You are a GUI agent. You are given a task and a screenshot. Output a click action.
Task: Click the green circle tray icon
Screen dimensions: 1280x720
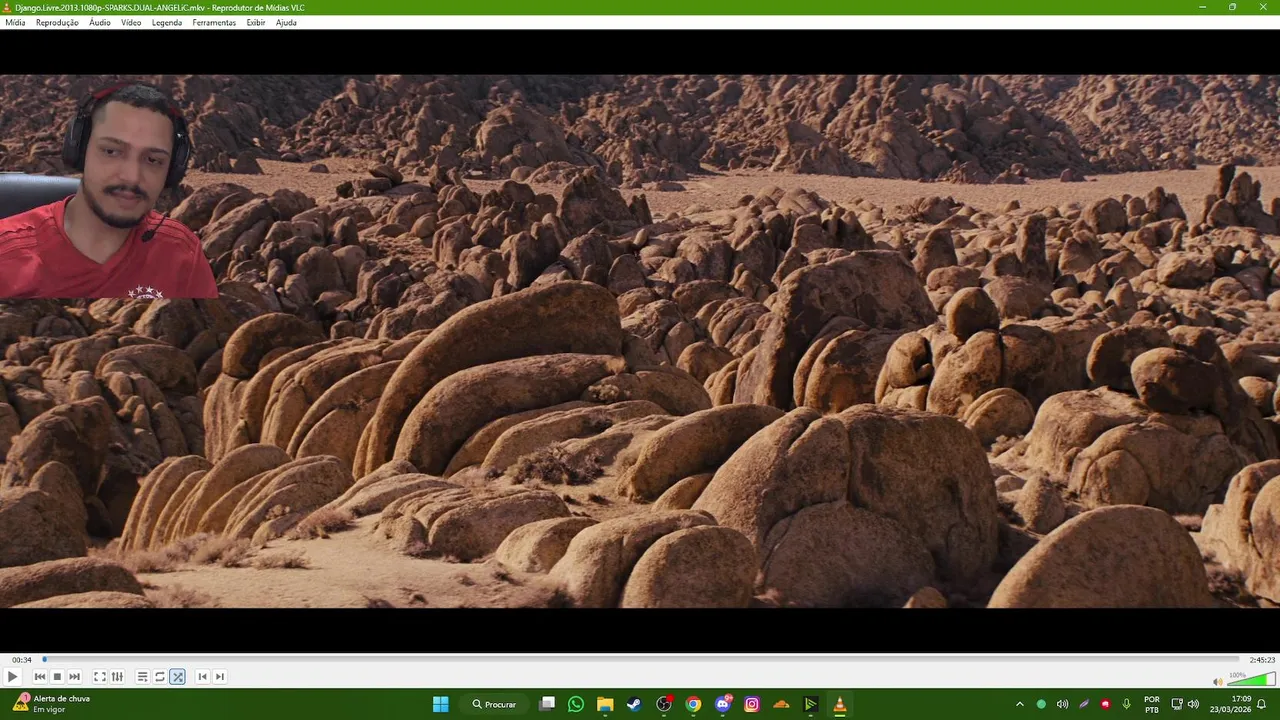[x=1041, y=704]
